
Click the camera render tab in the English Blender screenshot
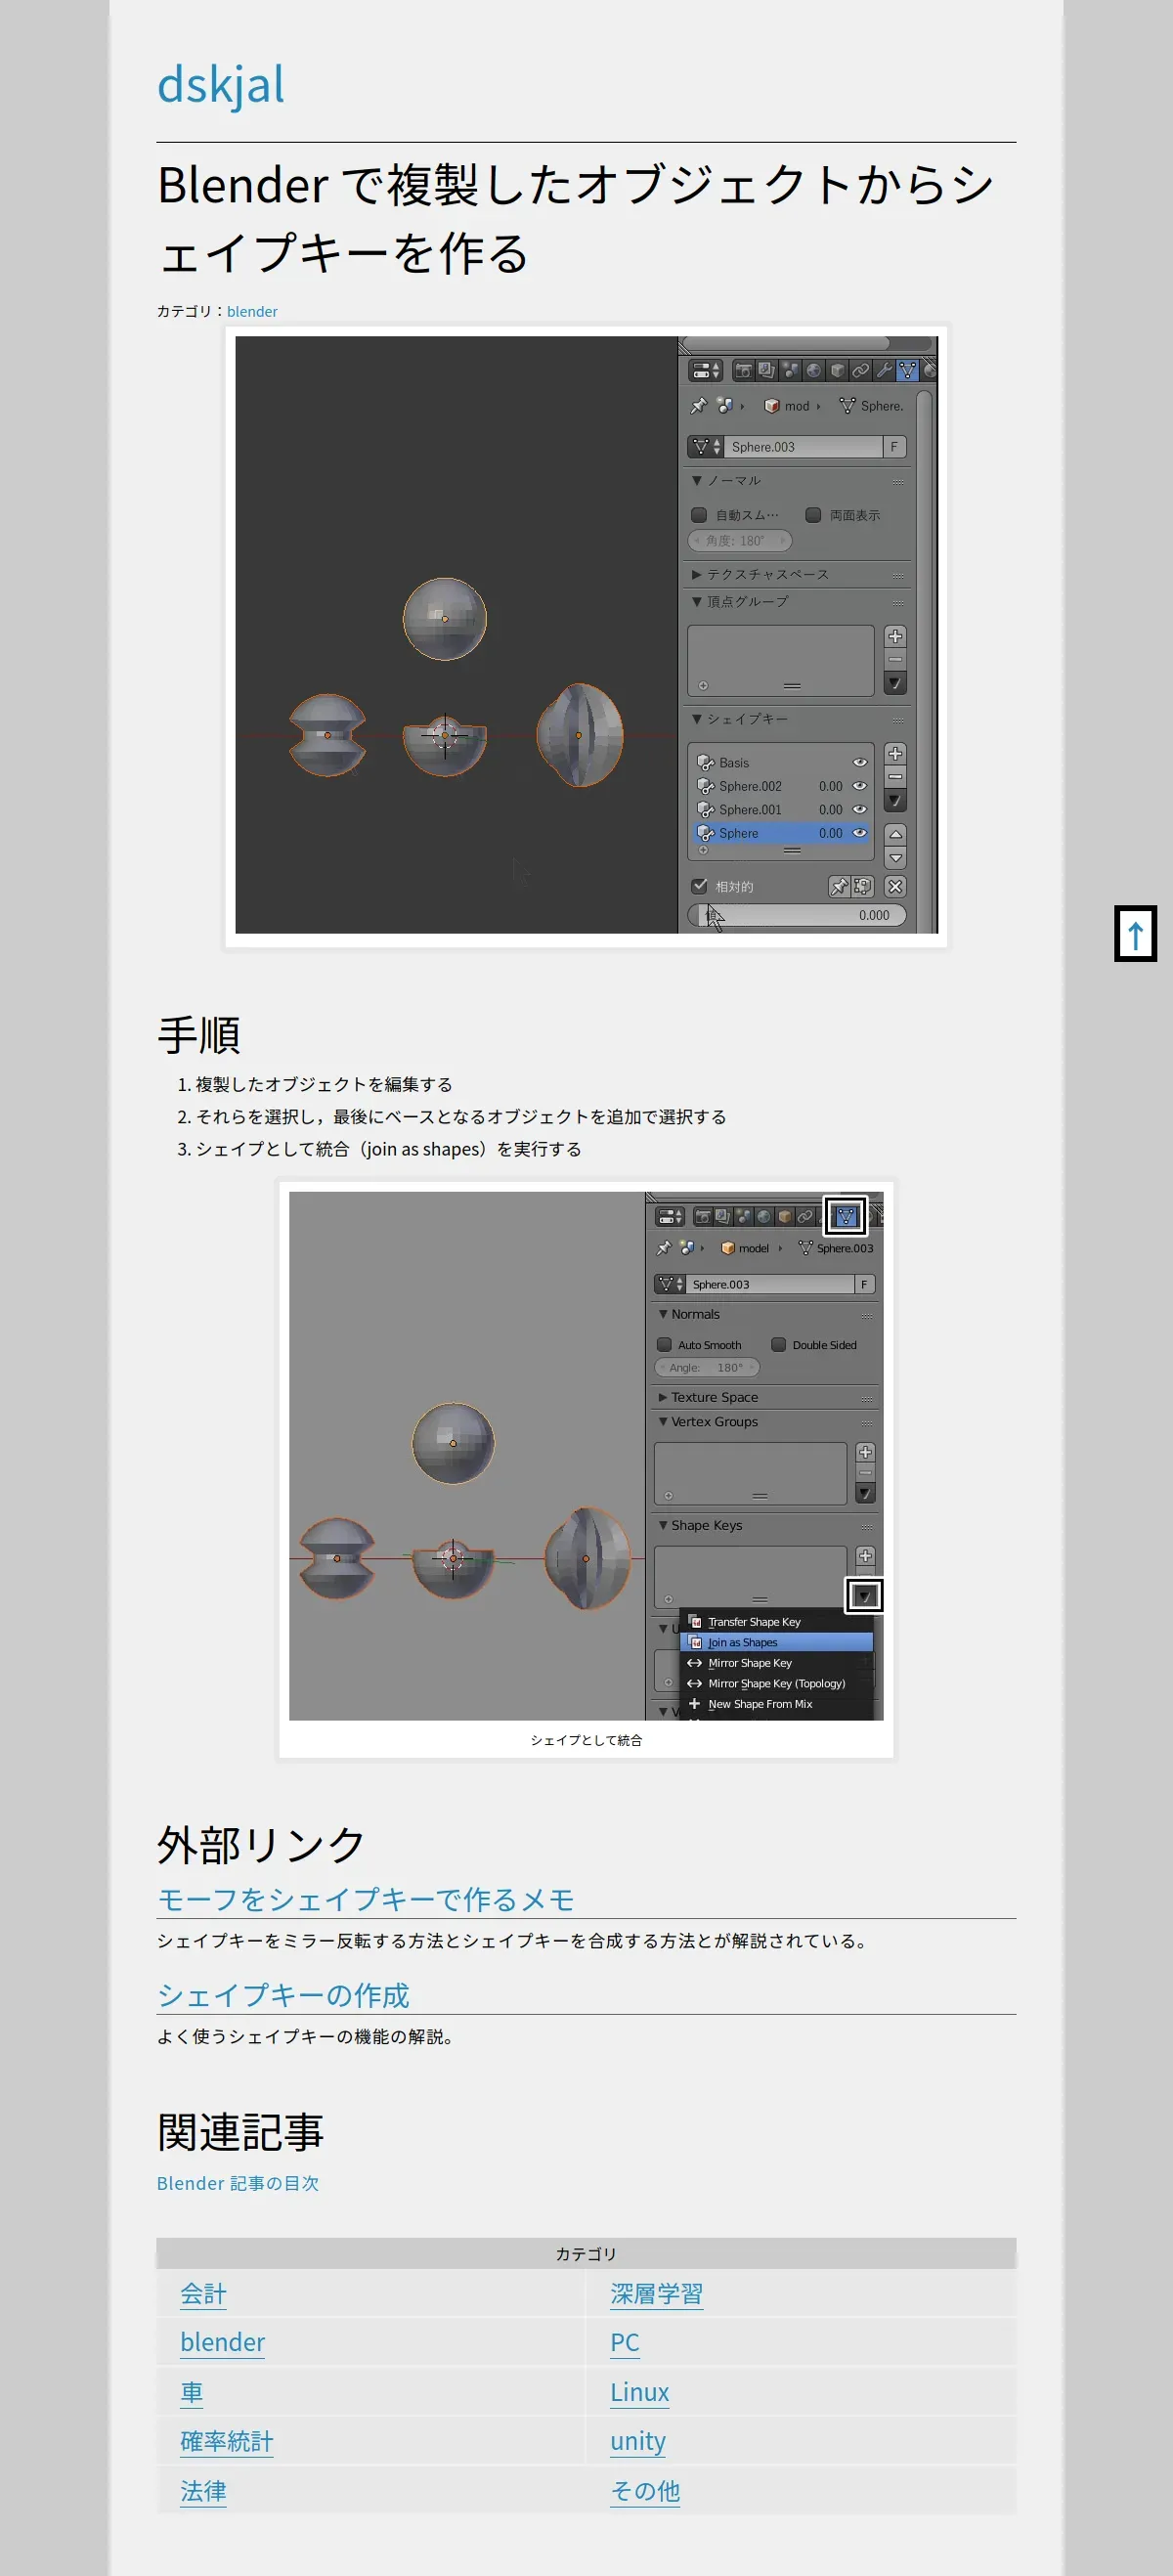[703, 1217]
